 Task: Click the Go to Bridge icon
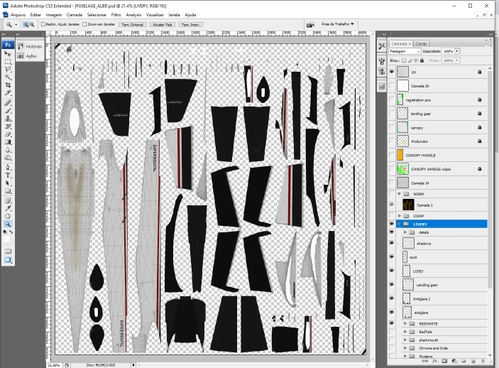tap(311, 24)
